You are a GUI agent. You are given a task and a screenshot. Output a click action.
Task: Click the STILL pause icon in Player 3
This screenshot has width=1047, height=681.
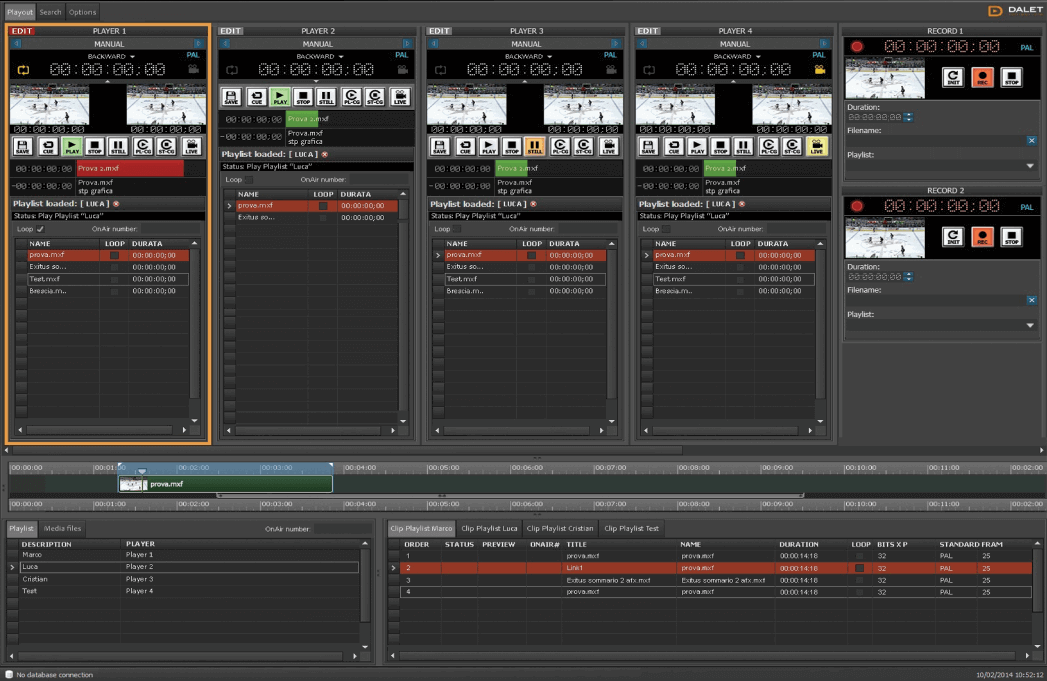(534, 146)
